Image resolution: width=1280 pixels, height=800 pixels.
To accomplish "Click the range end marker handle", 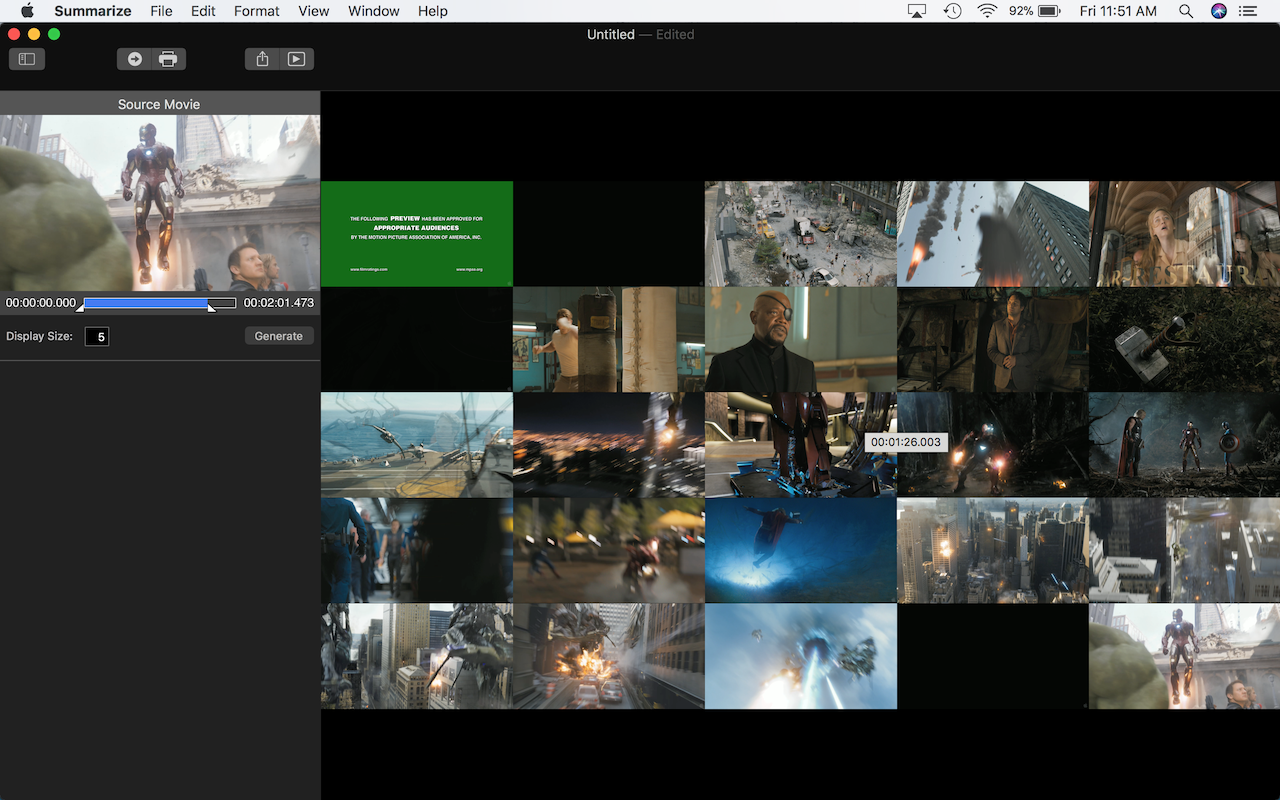I will point(211,307).
